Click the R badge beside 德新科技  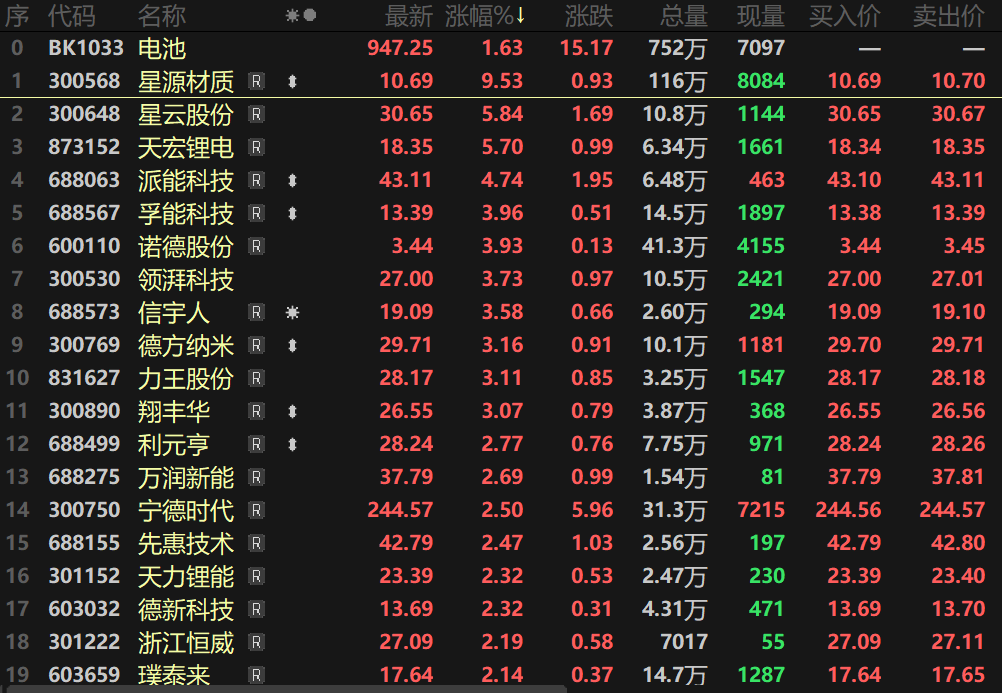coord(256,609)
